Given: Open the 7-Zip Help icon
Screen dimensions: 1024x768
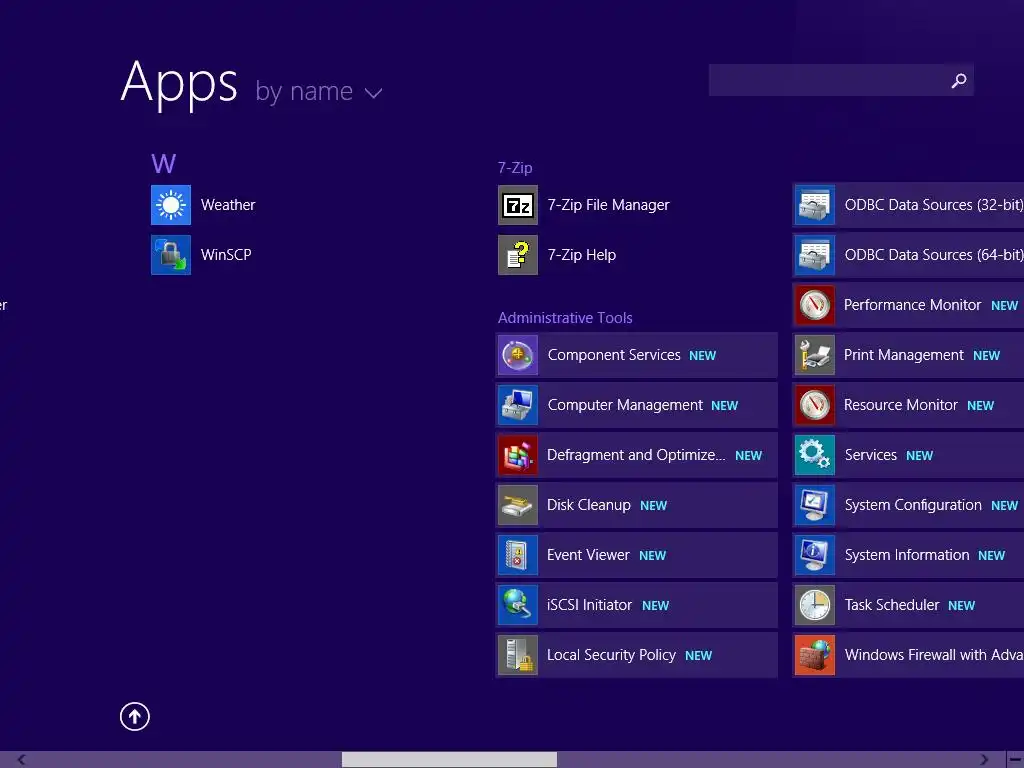Looking at the screenshot, I should [518, 255].
